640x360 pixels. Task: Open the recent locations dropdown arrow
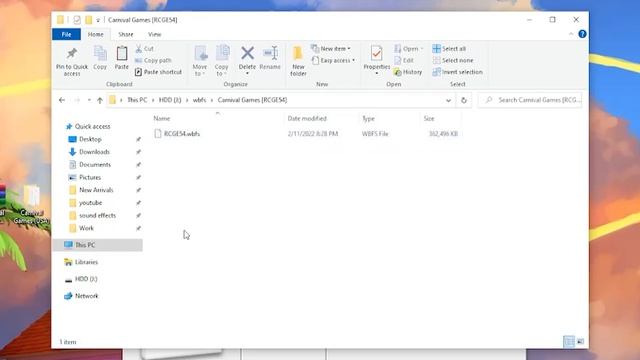tap(89, 100)
